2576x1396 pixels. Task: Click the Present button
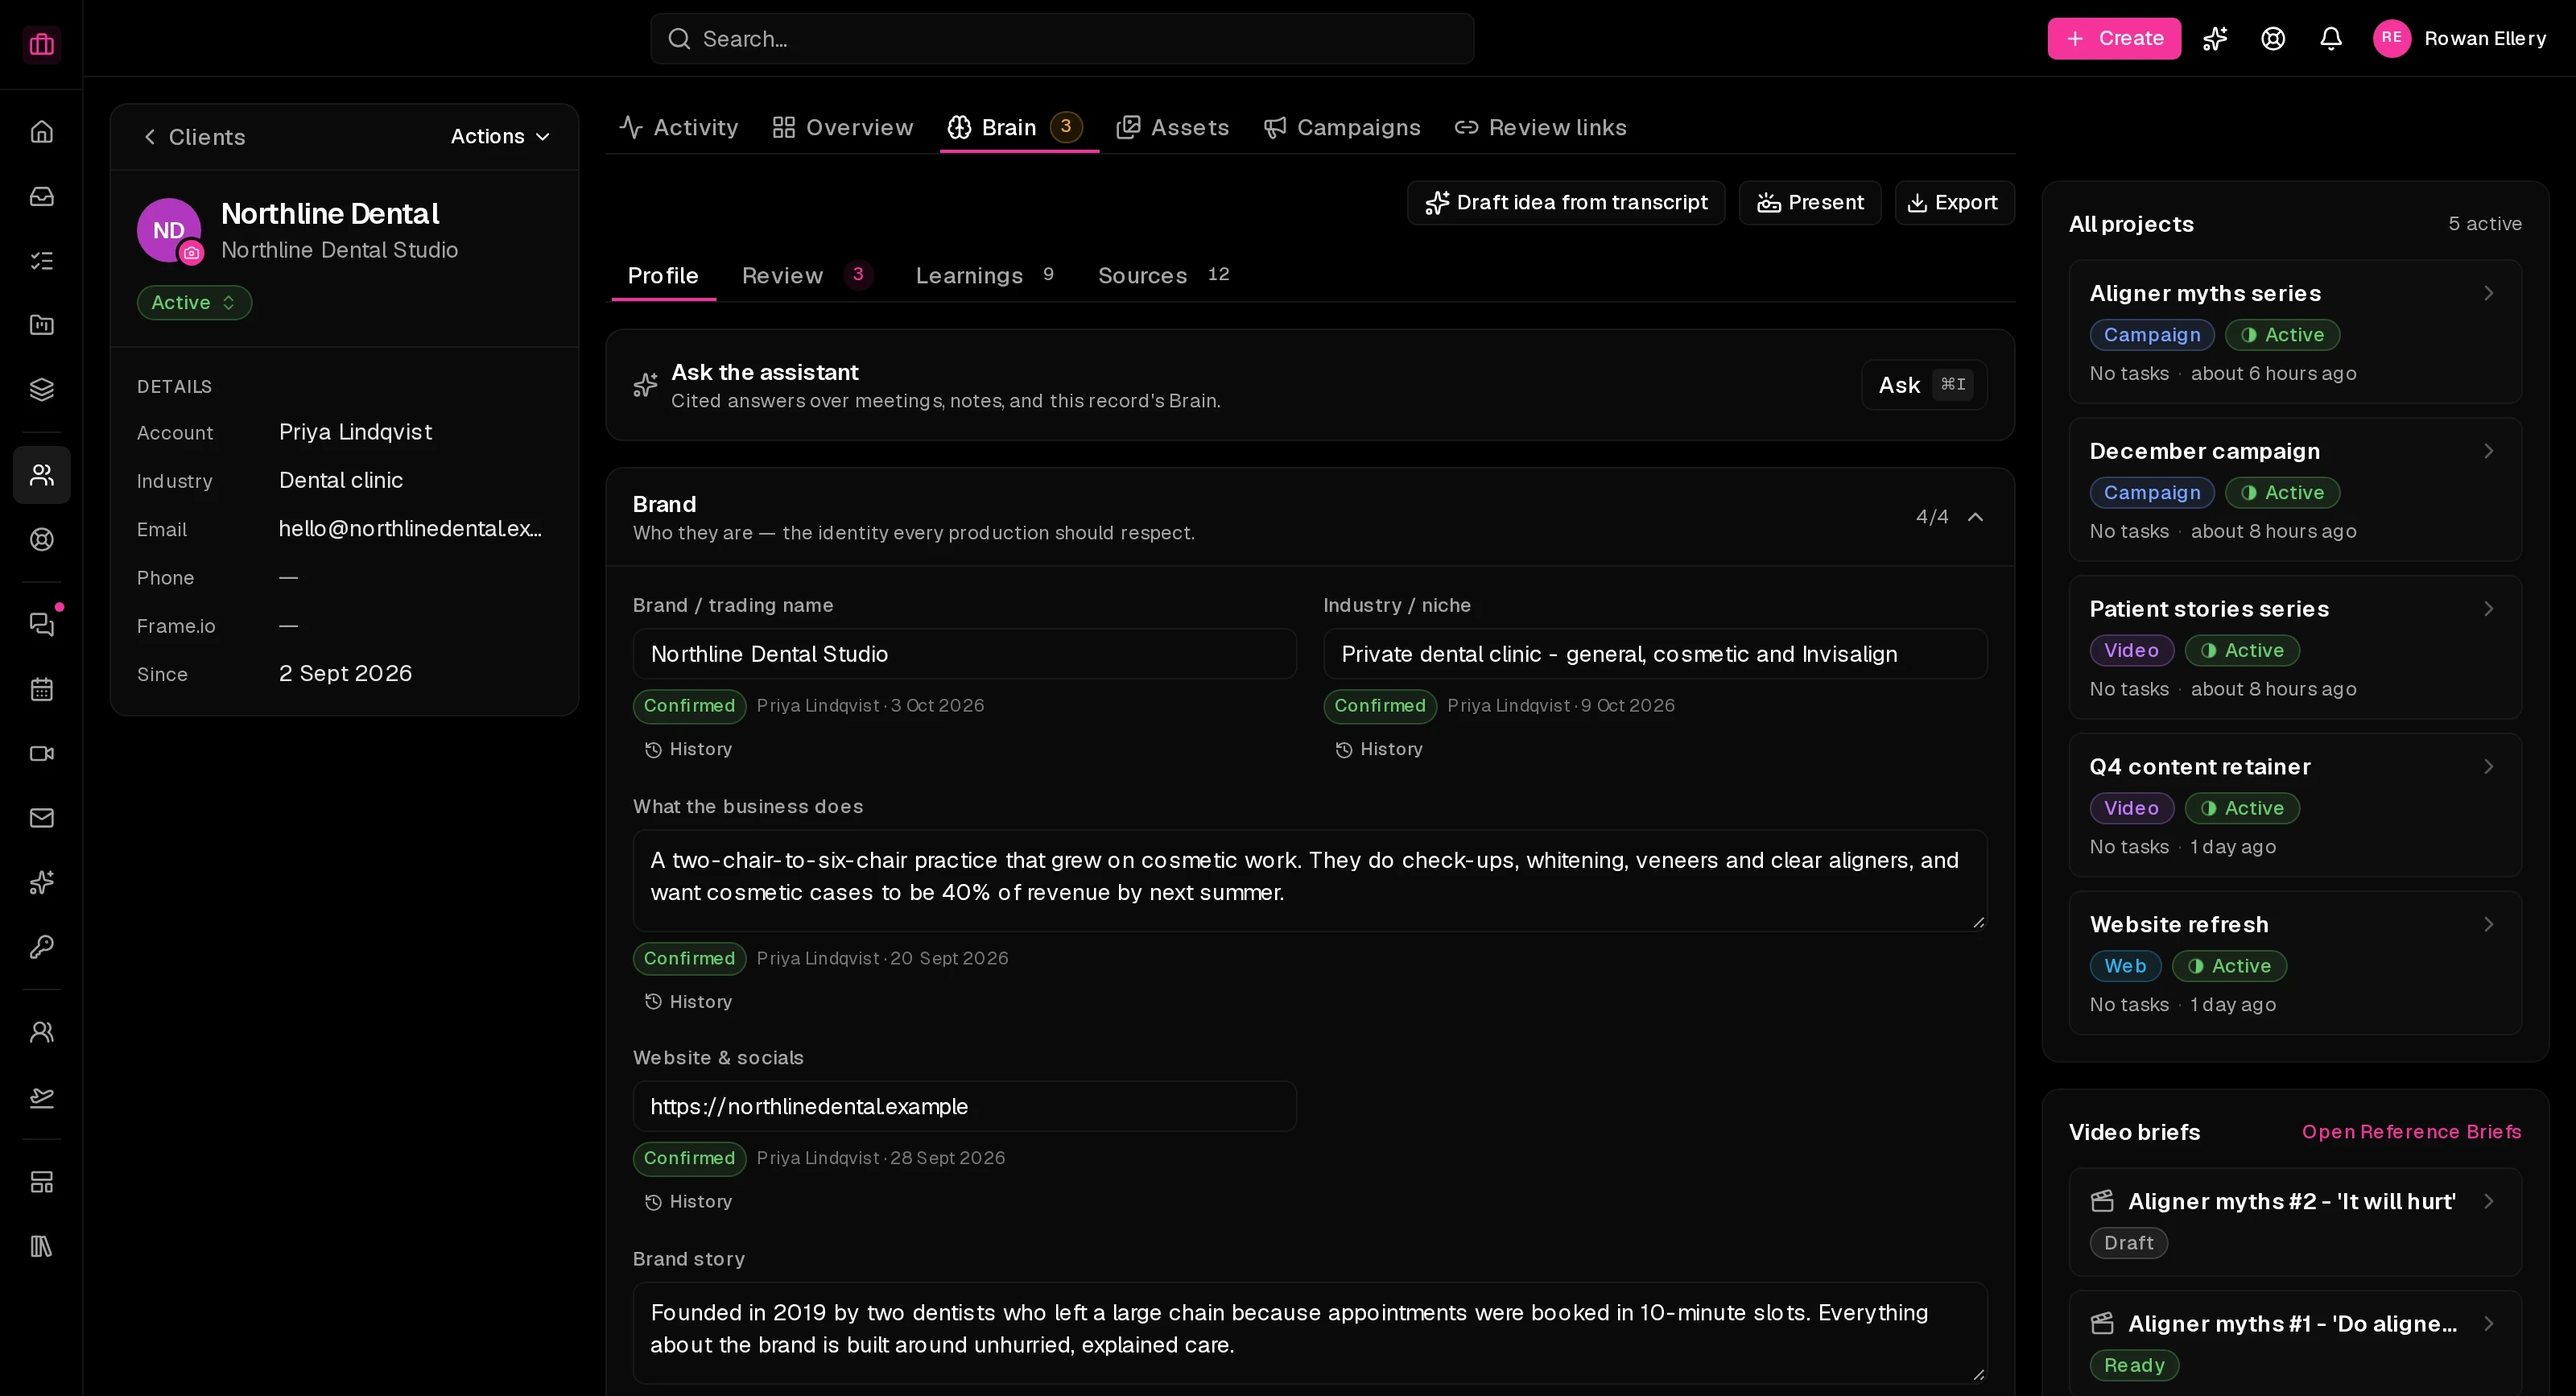(1810, 203)
